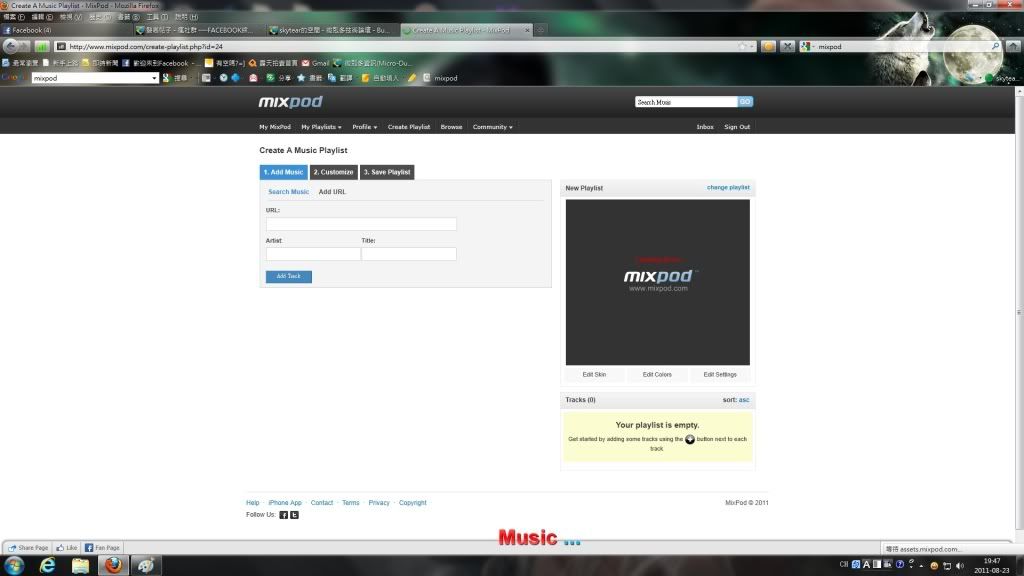Image resolution: width=1024 pixels, height=576 pixels.
Task: Select the Add URL sub-tab
Action: (x=332, y=192)
